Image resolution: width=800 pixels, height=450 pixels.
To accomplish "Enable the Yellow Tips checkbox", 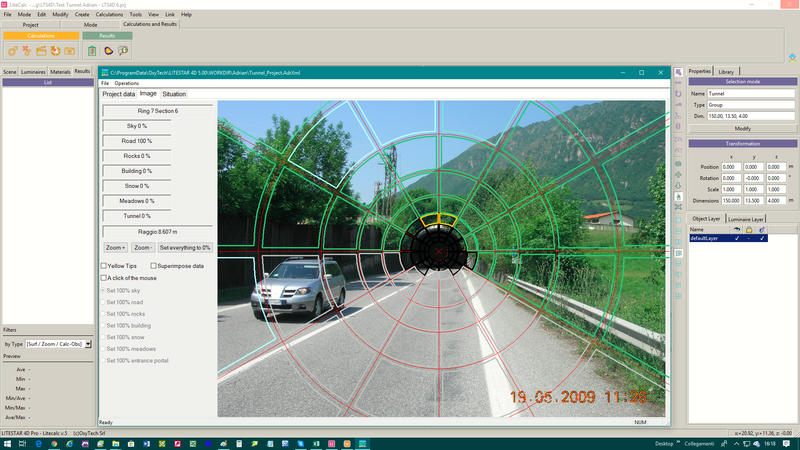I will tap(104, 266).
